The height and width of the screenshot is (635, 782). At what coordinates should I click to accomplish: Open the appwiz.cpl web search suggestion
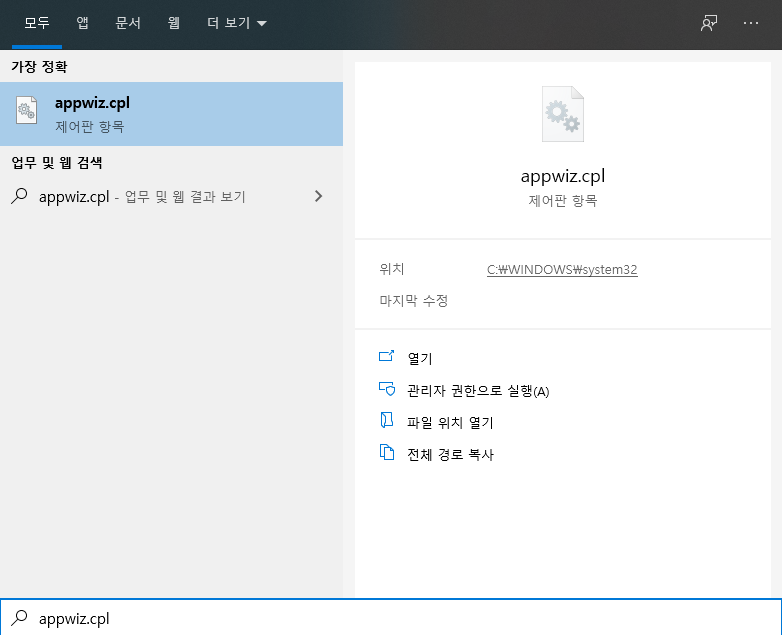(172, 197)
